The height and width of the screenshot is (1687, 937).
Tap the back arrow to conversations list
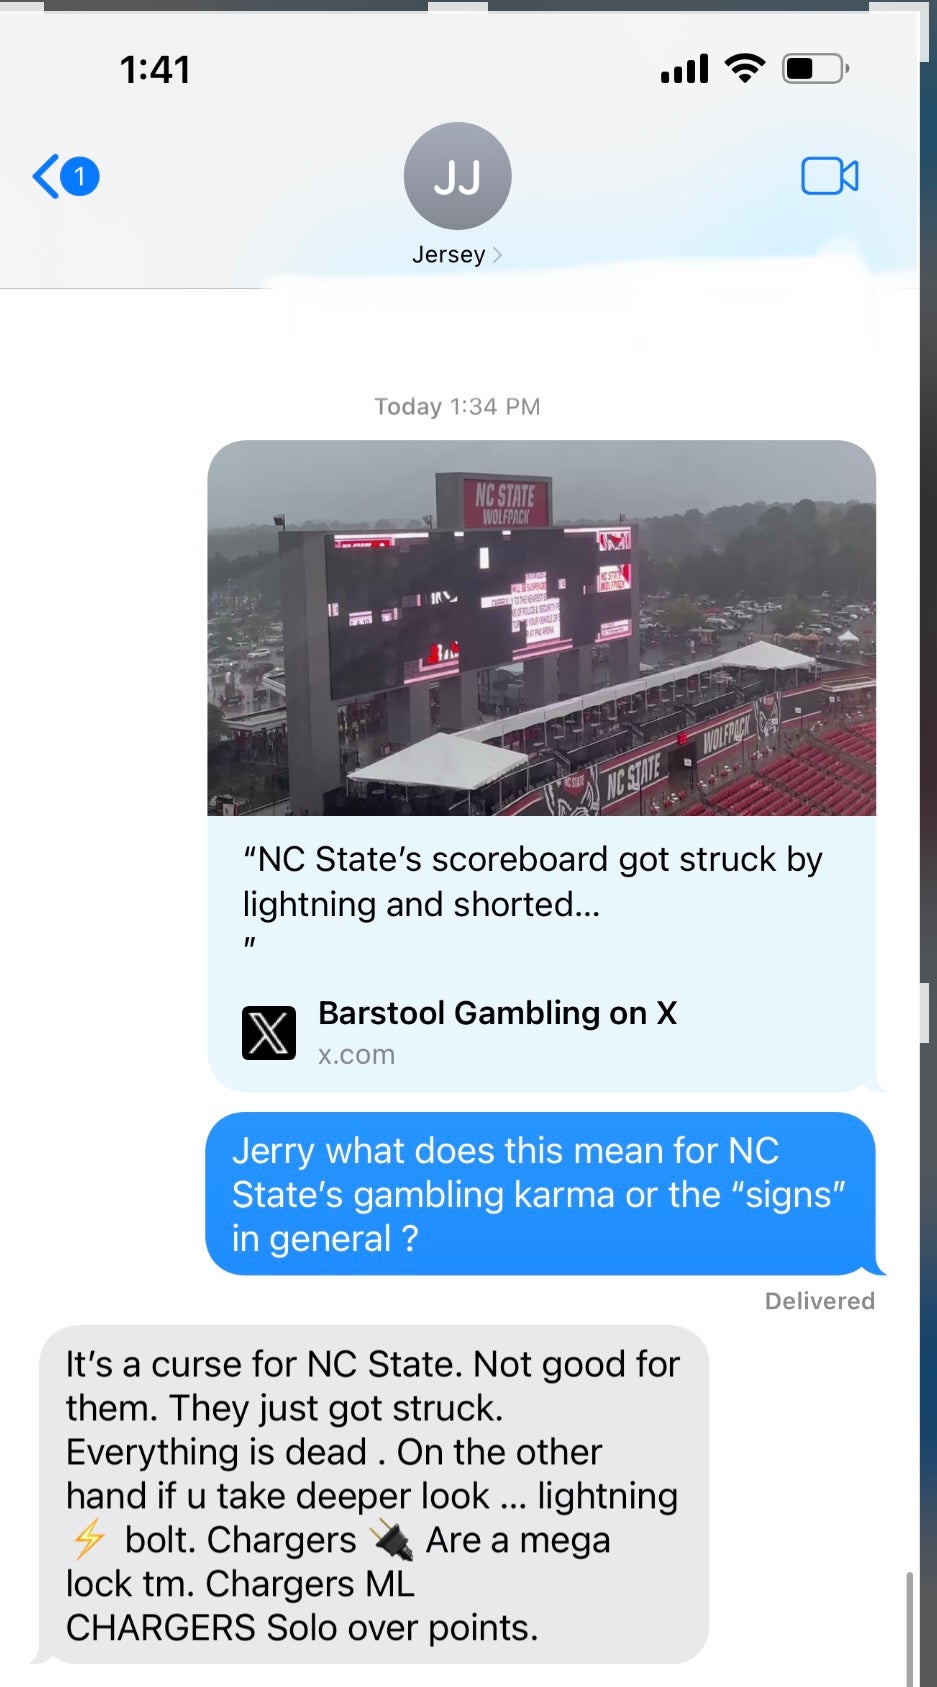[x=46, y=177]
